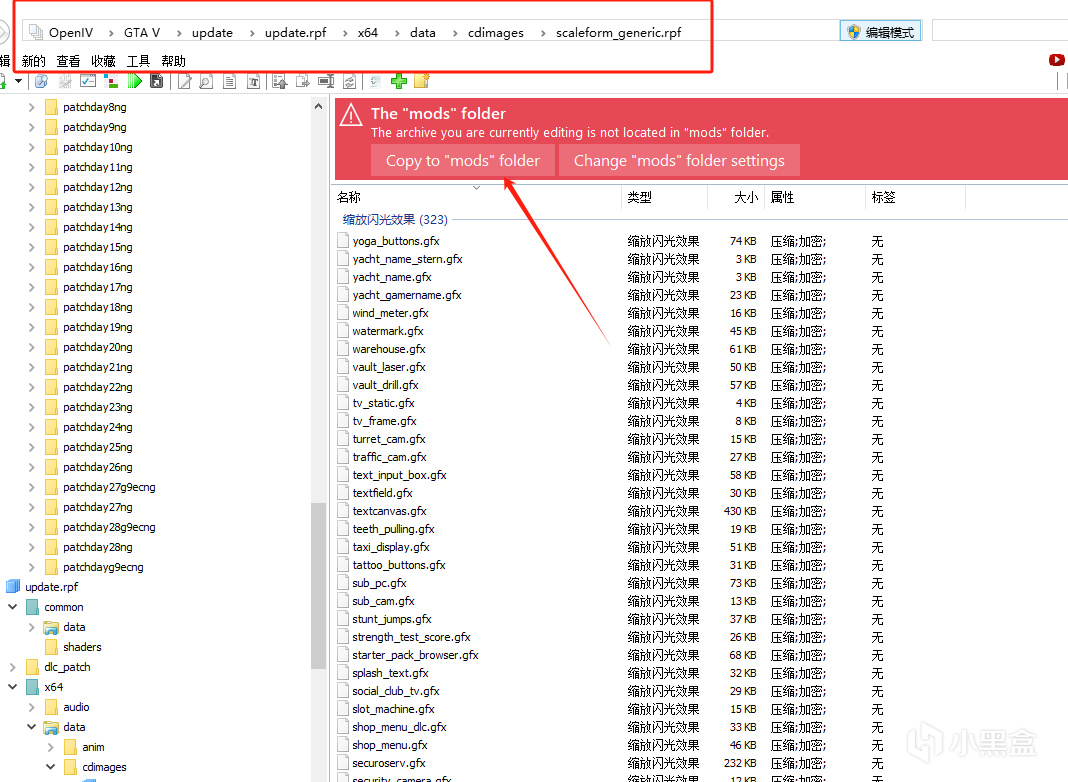Click the text document lines toolbar icon
The width and height of the screenshot is (1068, 782).
230,81
